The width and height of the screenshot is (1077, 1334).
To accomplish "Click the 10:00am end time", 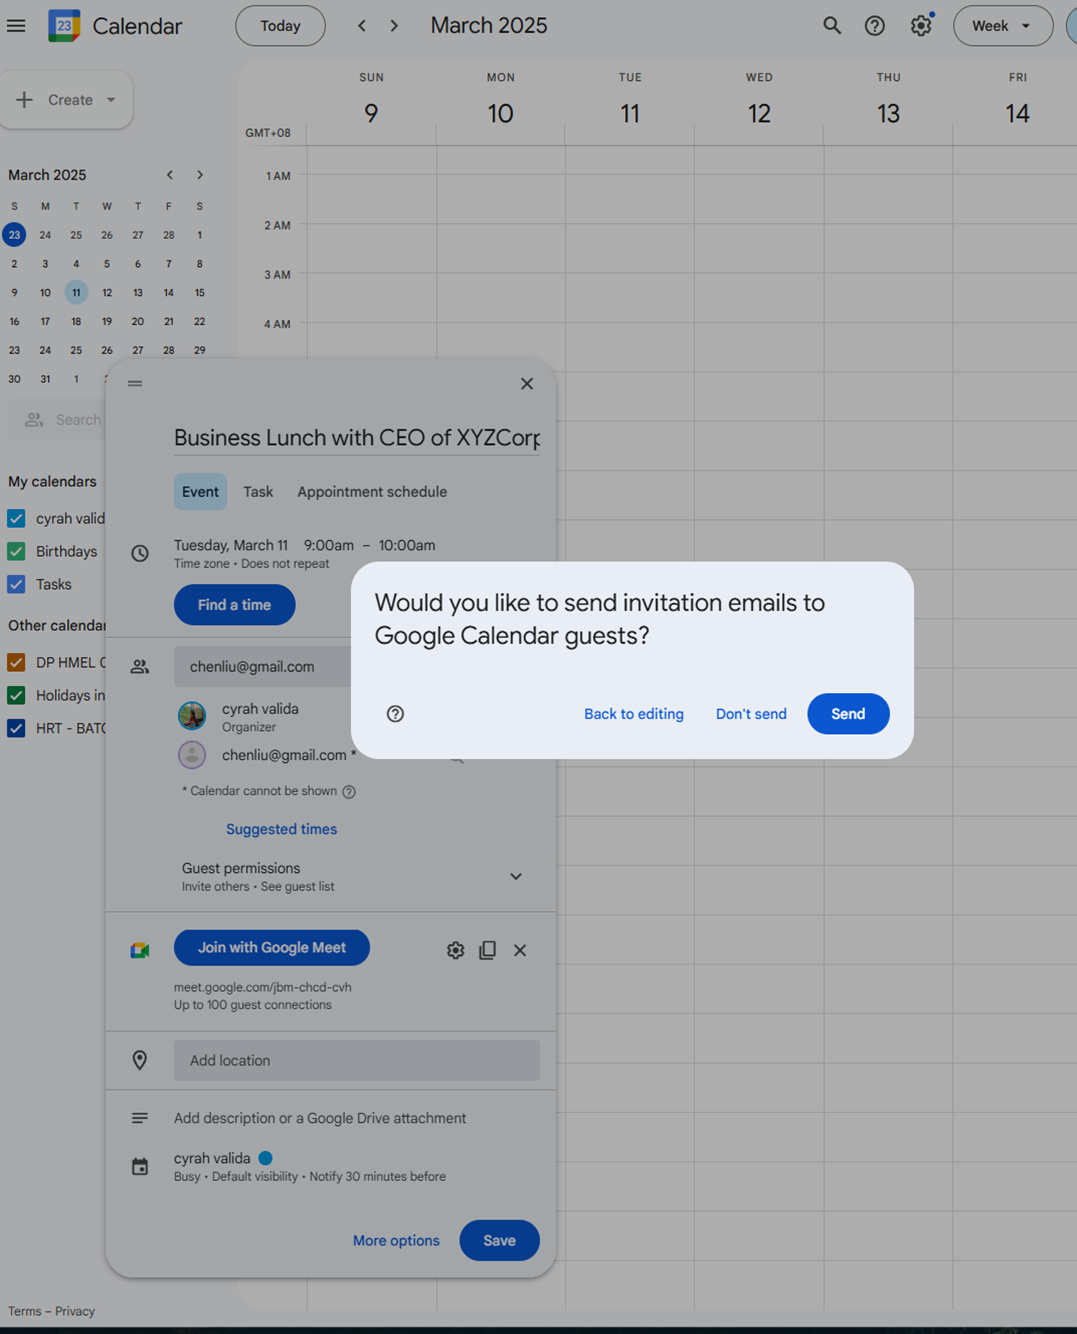I will [x=407, y=545].
